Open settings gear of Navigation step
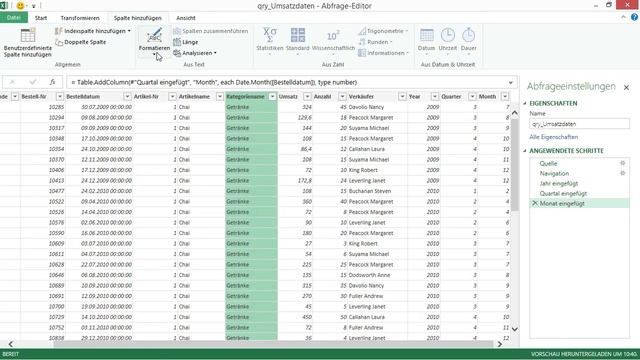Viewport: 640px width, 360px height. 622,173
